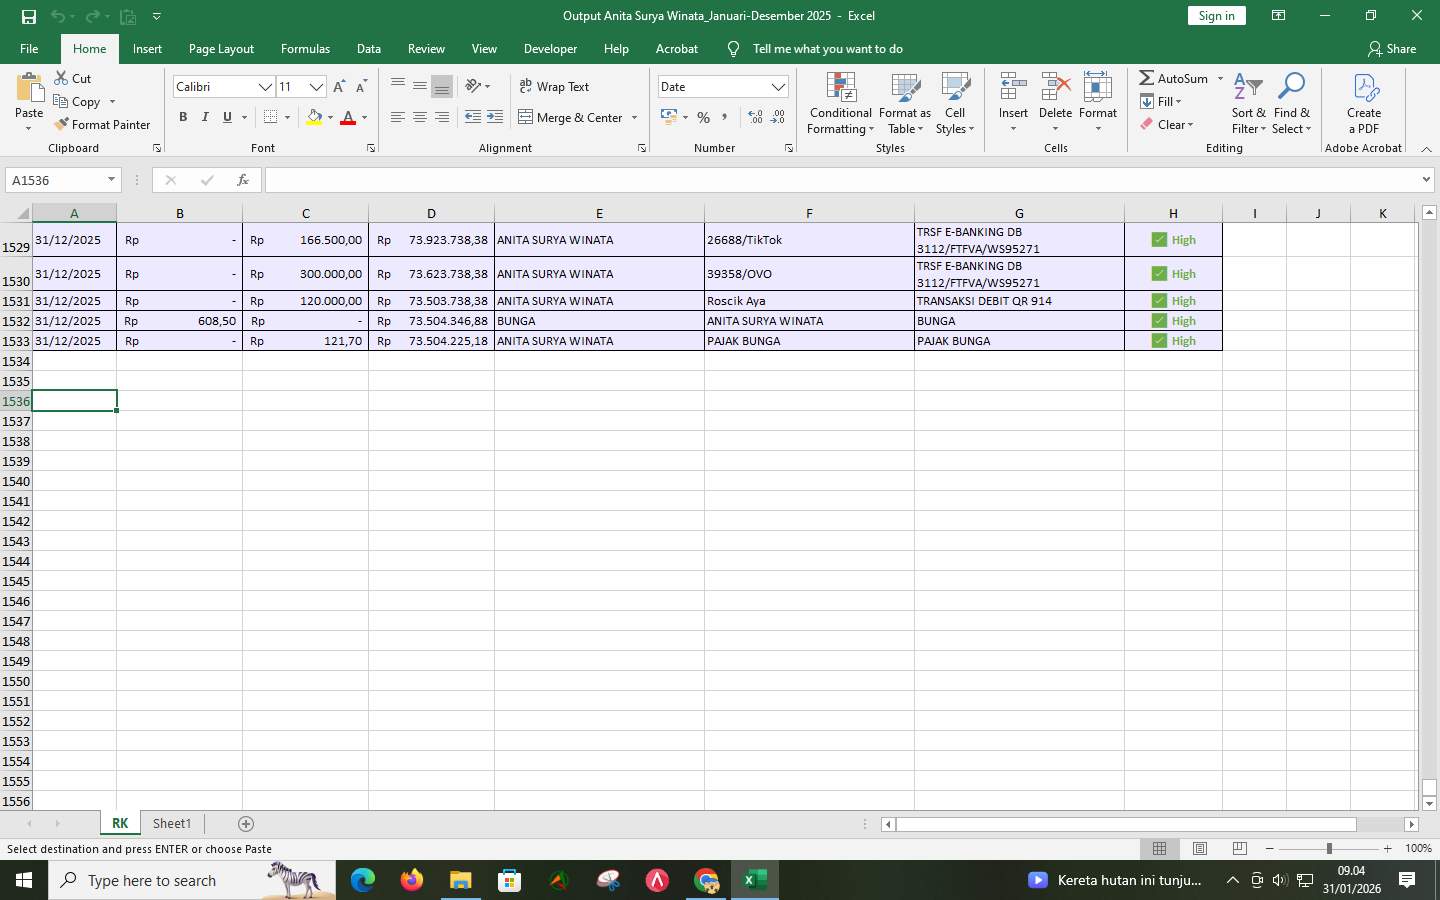
Task: Open the Sheet1 worksheet tab
Action: pyautogui.click(x=171, y=823)
